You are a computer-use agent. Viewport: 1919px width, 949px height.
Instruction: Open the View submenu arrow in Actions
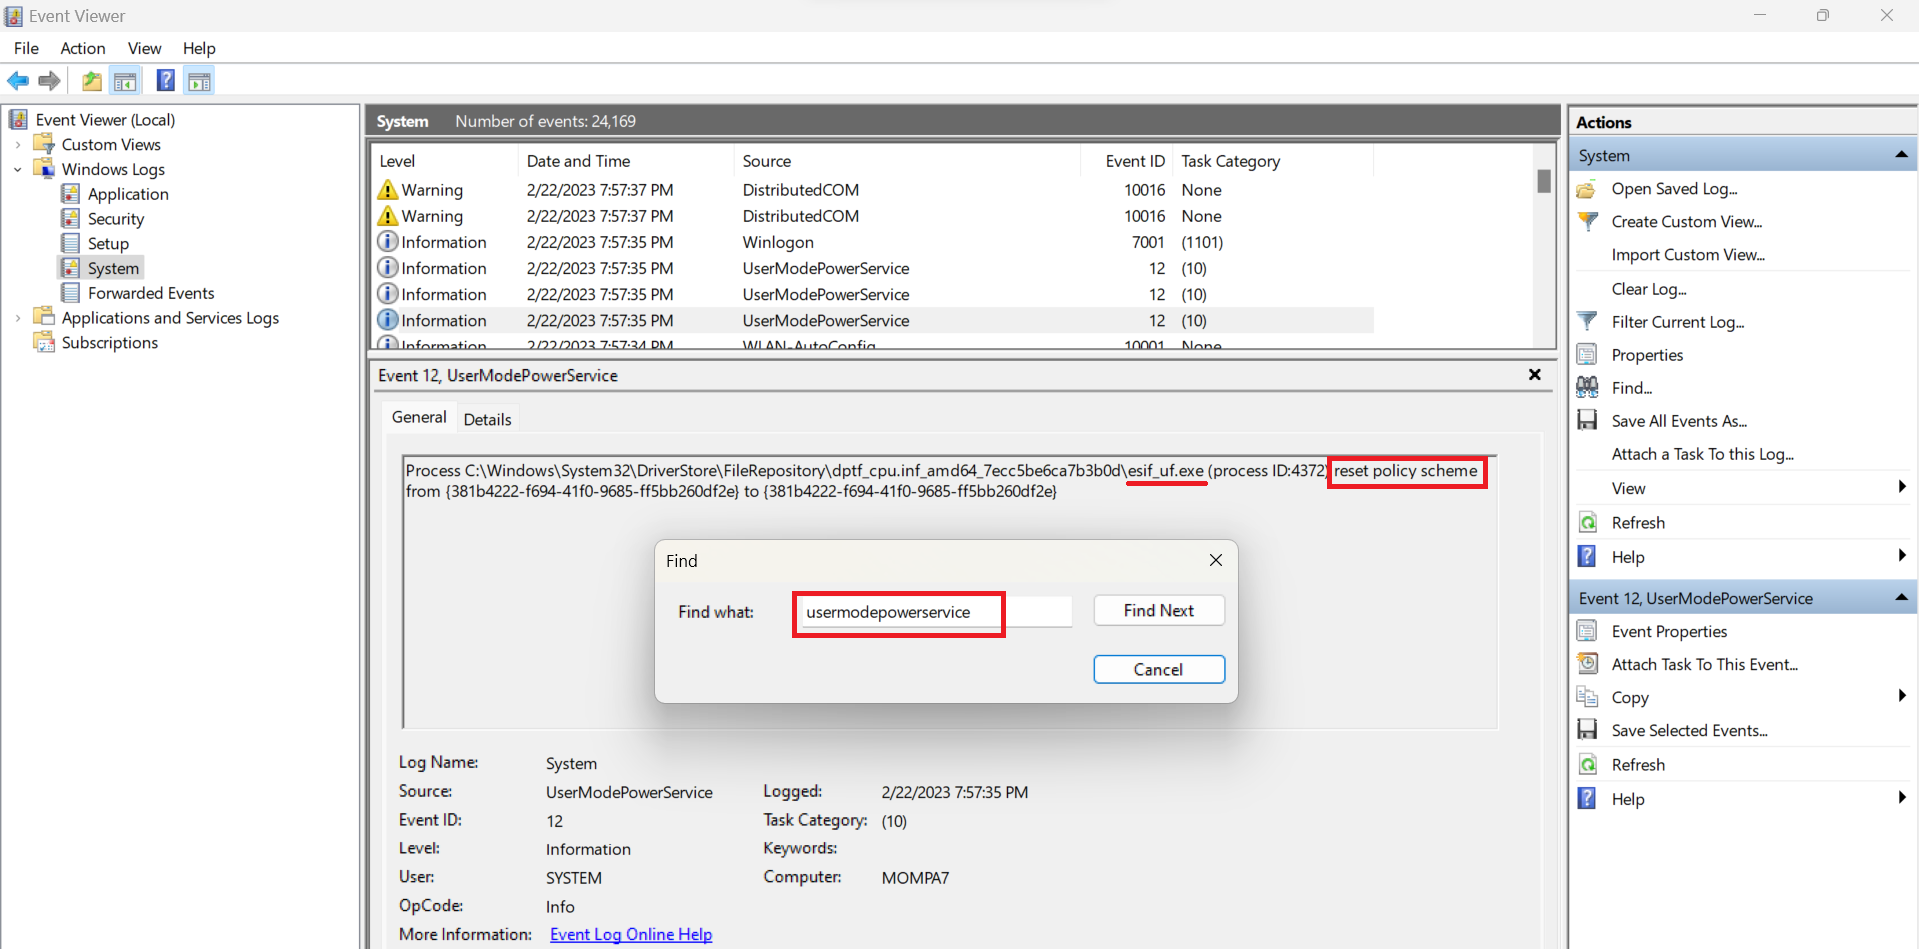[1902, 487]
